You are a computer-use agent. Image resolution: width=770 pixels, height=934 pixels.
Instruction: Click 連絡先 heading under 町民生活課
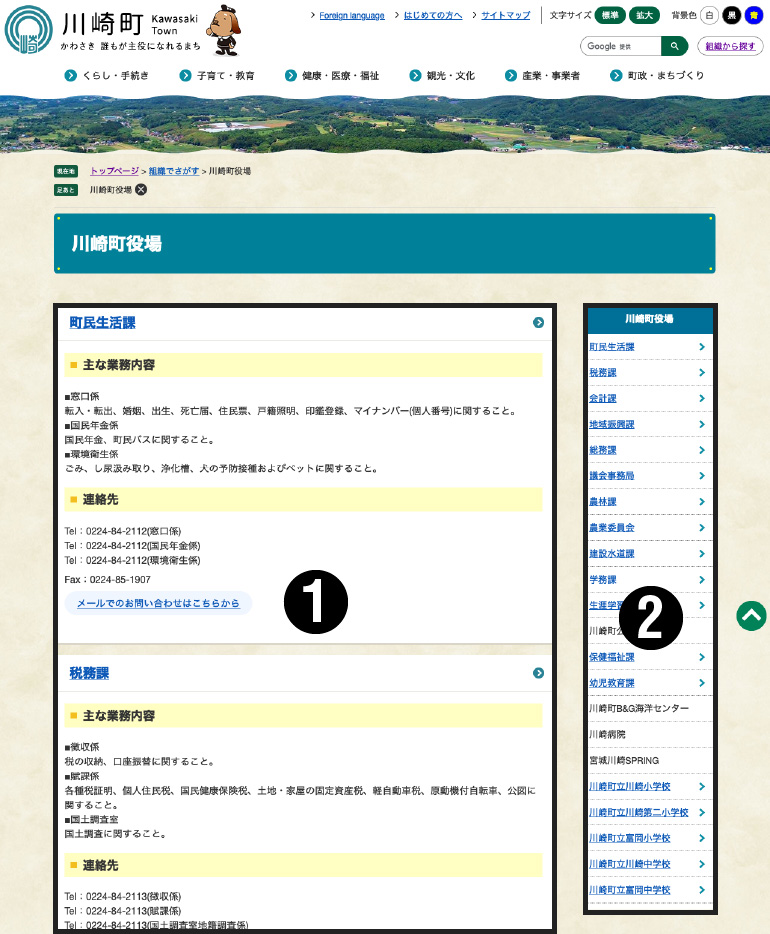click(x=303, y=499)
